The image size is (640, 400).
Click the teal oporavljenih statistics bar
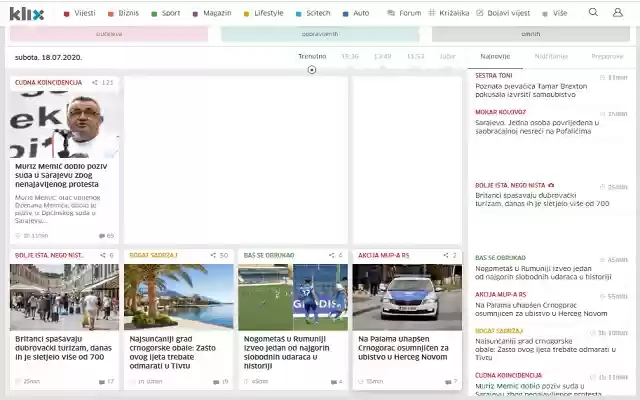[320, 34]
